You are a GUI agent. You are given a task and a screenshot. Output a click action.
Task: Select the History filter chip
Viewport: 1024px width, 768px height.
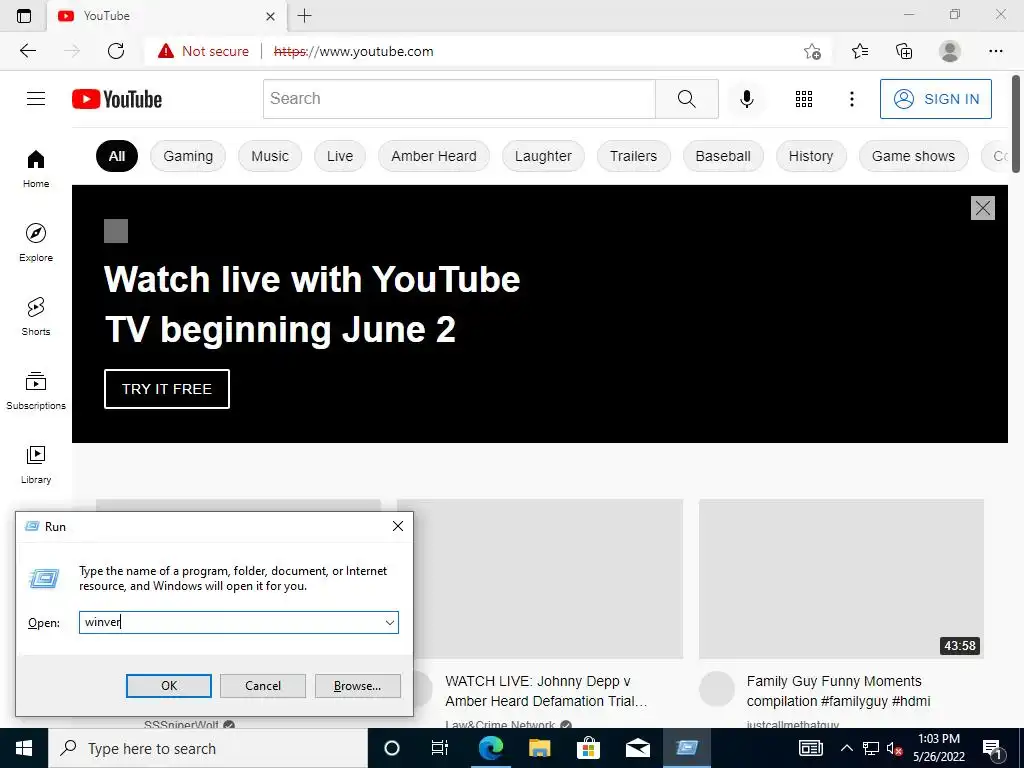(x=810, y=156)
